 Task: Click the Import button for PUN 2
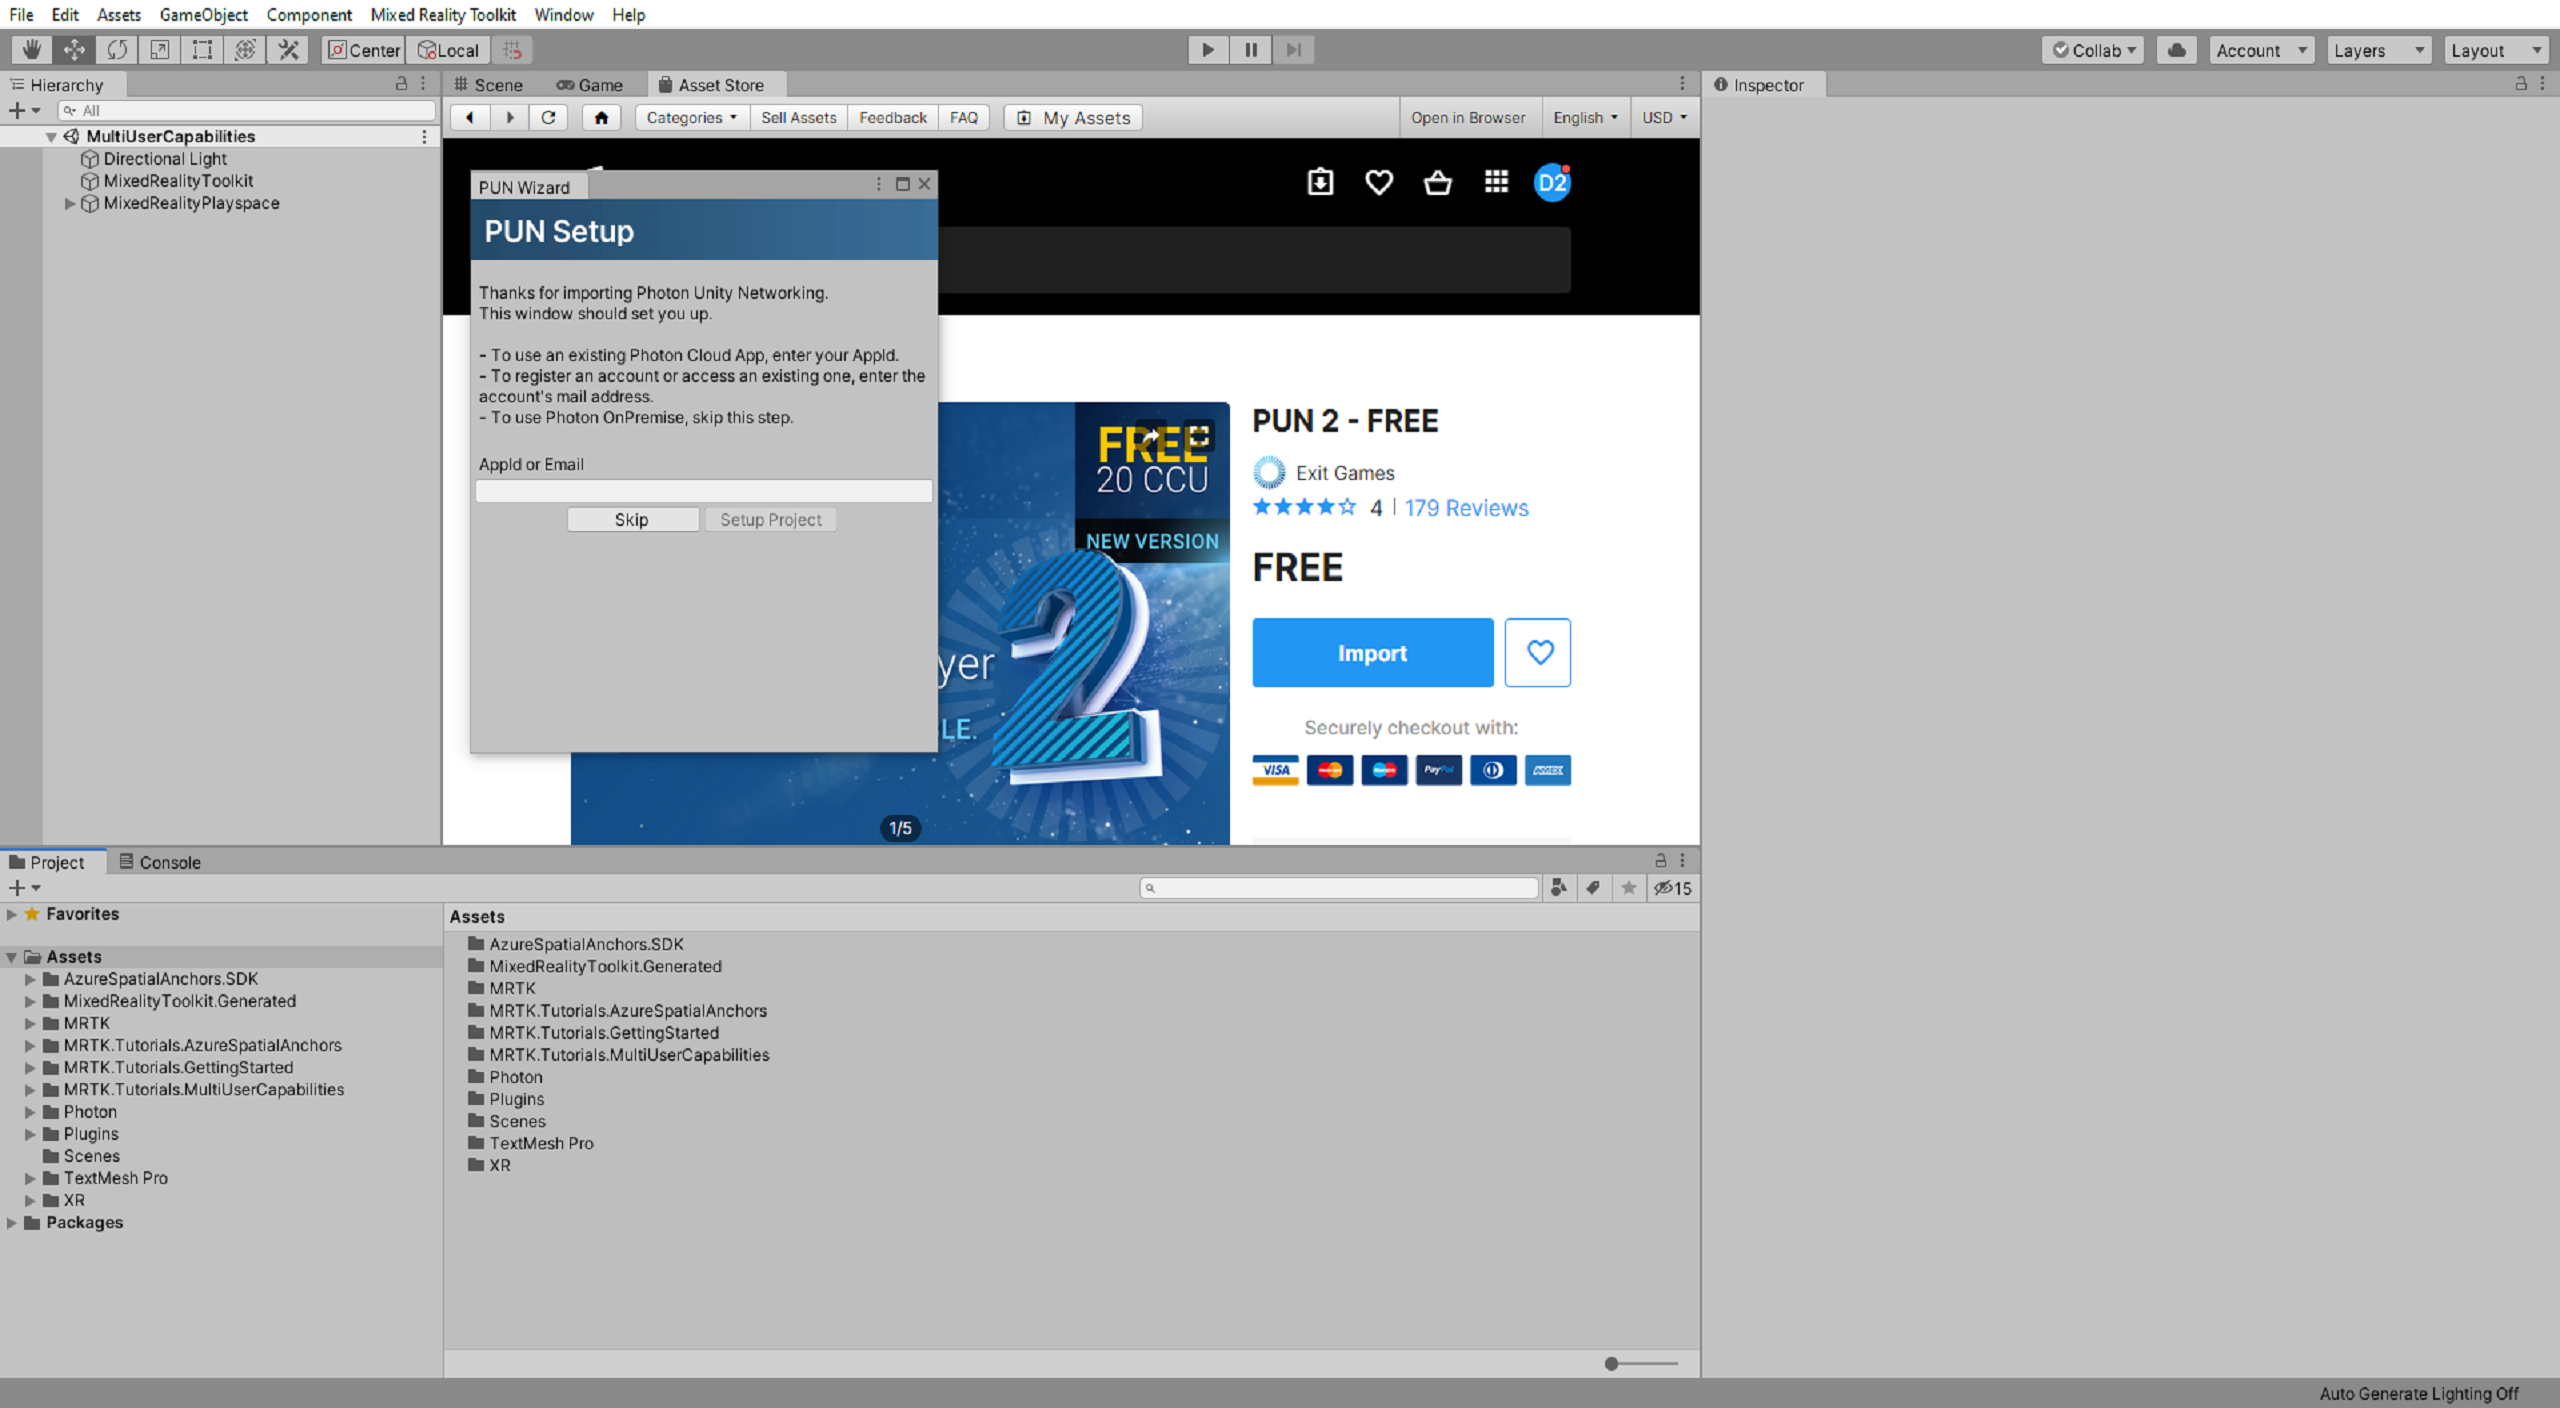coord(1371,654)
